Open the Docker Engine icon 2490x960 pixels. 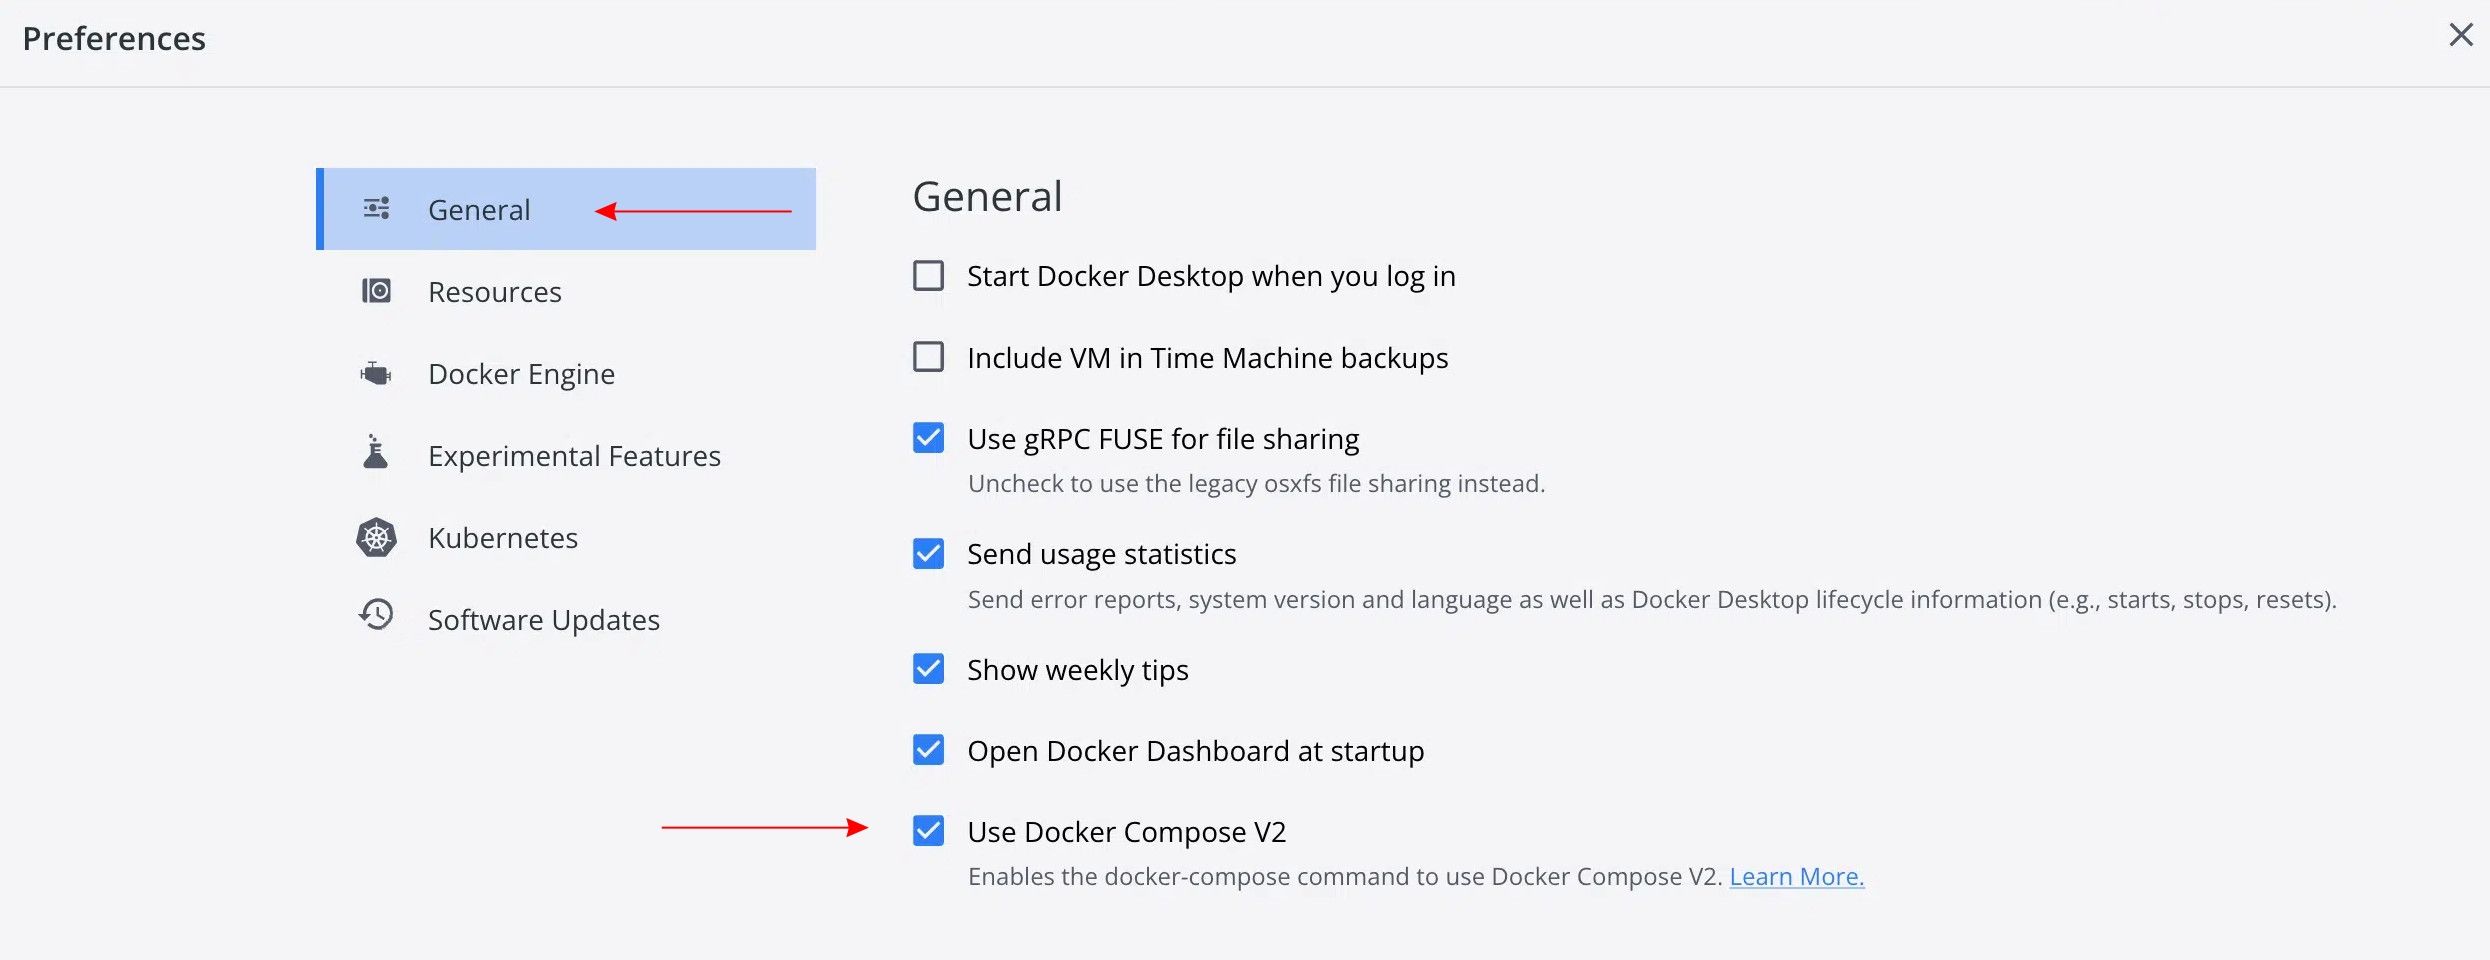377,373
